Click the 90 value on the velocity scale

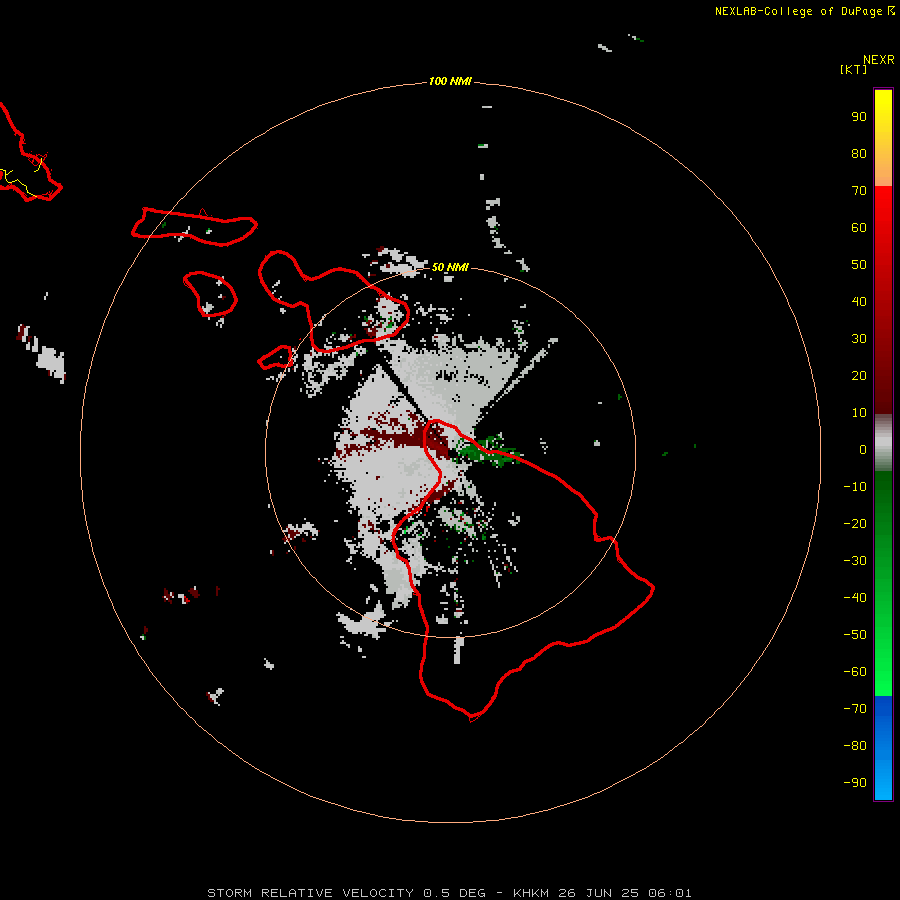coord(859,117)
